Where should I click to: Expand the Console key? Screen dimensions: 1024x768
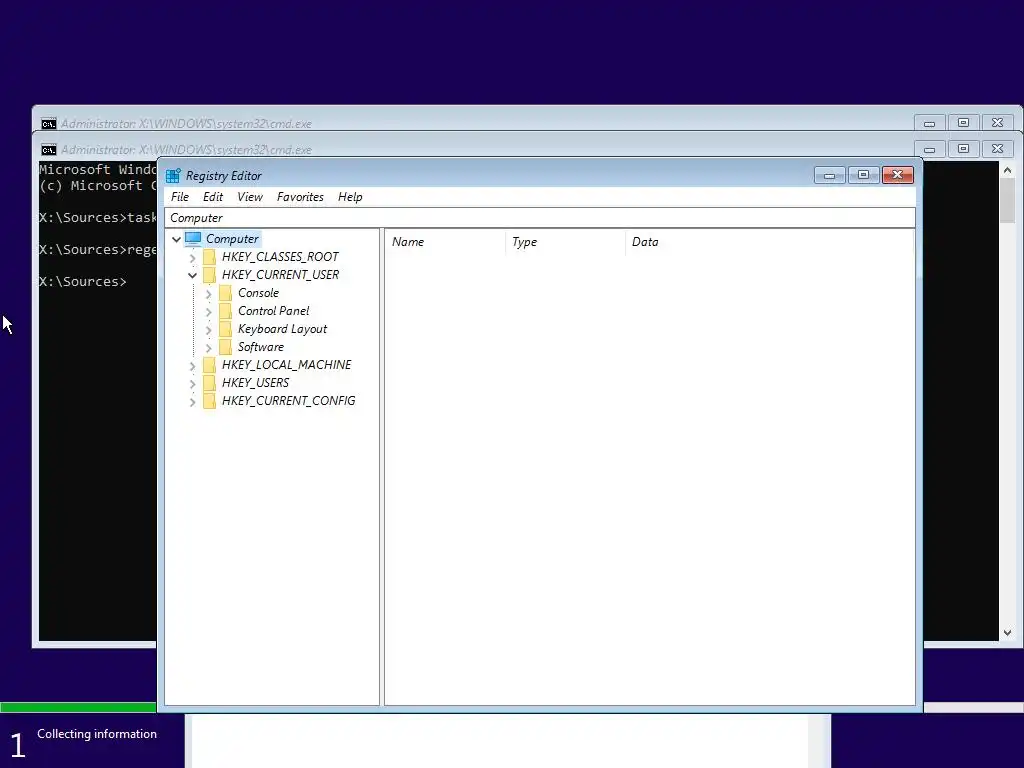point(208,294)
